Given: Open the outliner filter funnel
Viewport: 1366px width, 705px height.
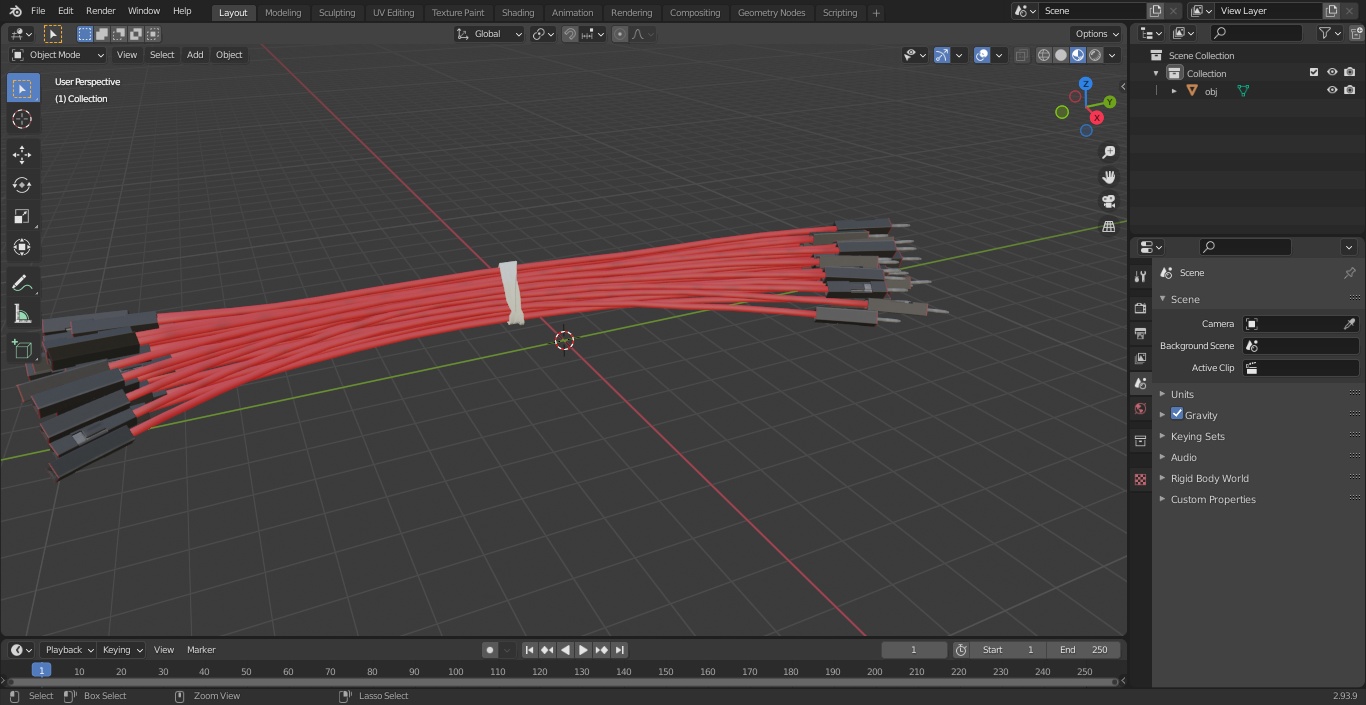Looking at the screenshot, I should 1325,33.
